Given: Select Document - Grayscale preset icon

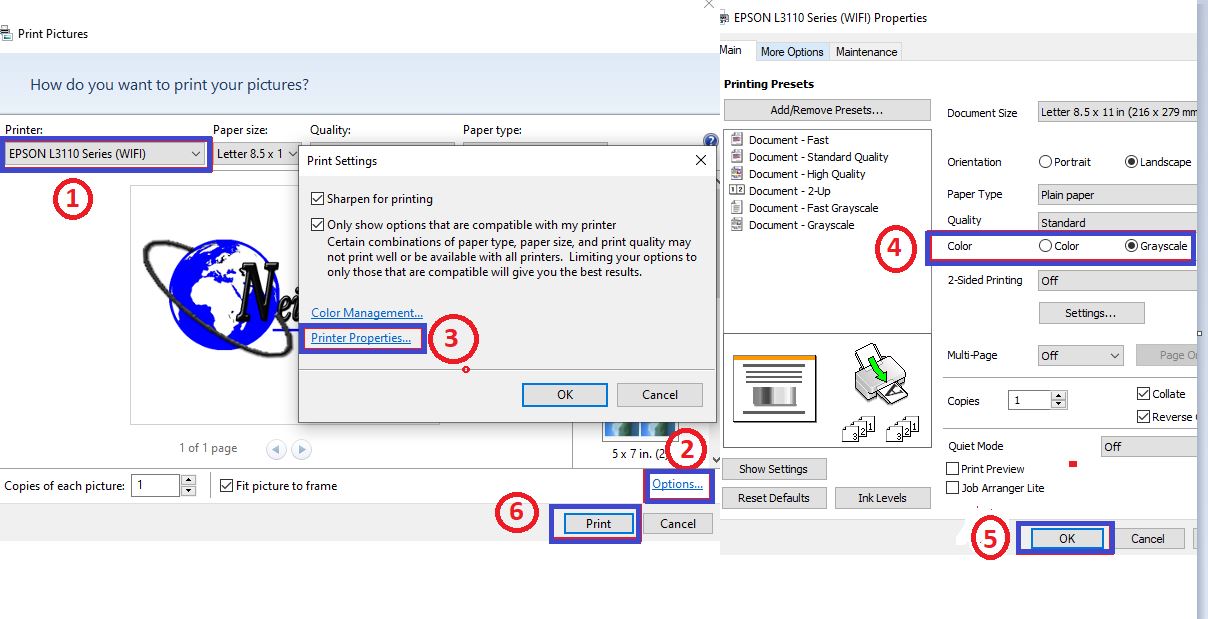Looking at the screenshot, I should [x=737, y=224].
